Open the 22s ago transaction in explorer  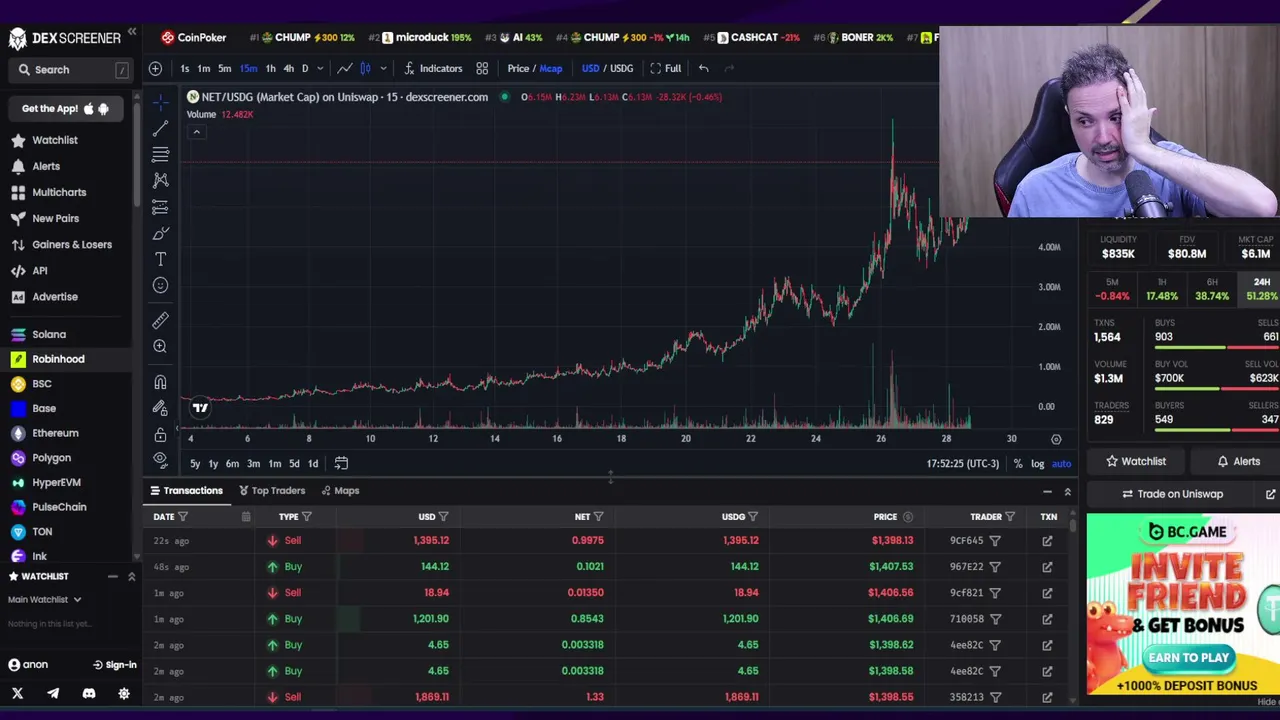tap(1047, 541)
